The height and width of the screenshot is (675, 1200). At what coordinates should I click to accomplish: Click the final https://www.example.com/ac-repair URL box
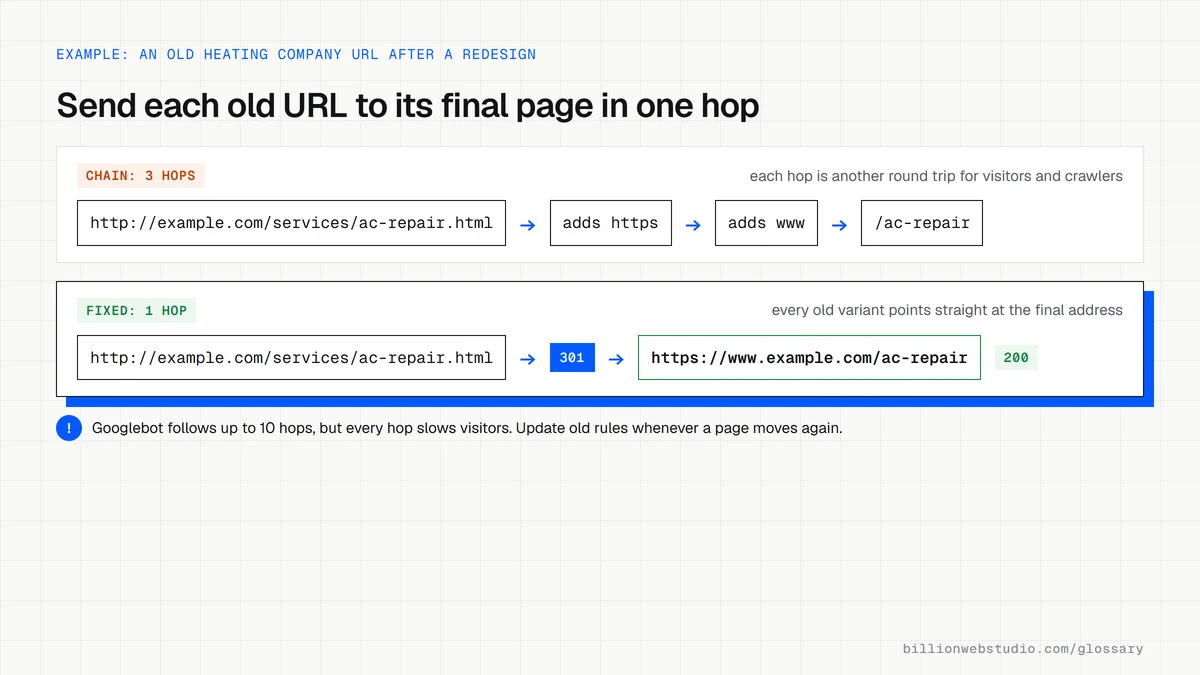point(809,358)
